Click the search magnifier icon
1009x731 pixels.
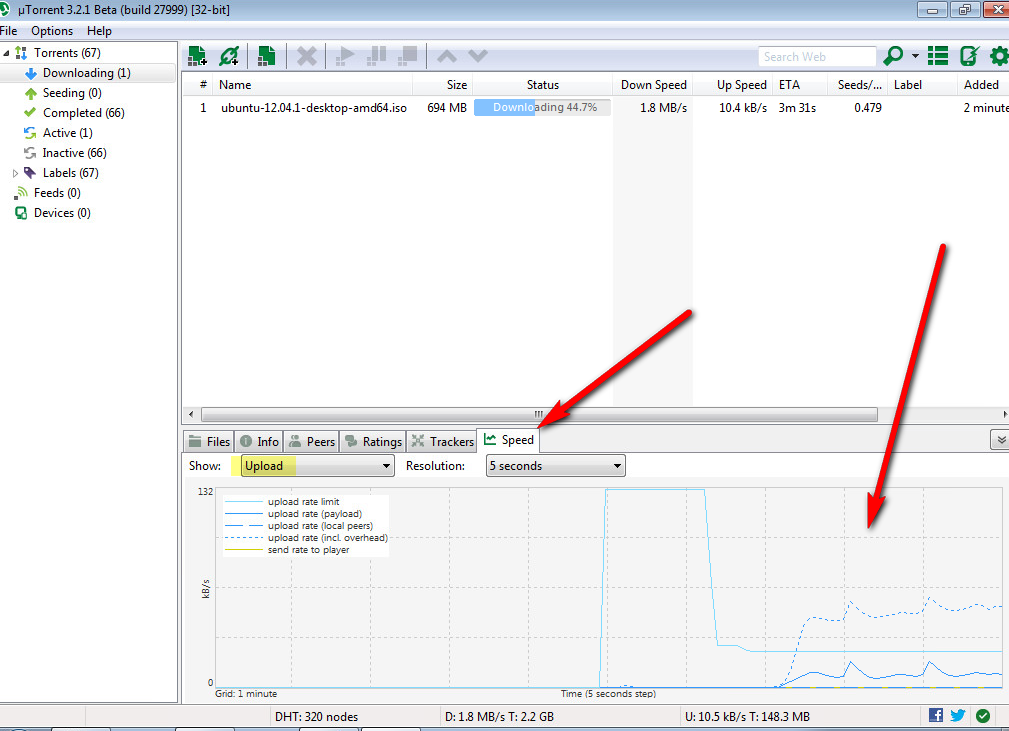coord(895,55)
